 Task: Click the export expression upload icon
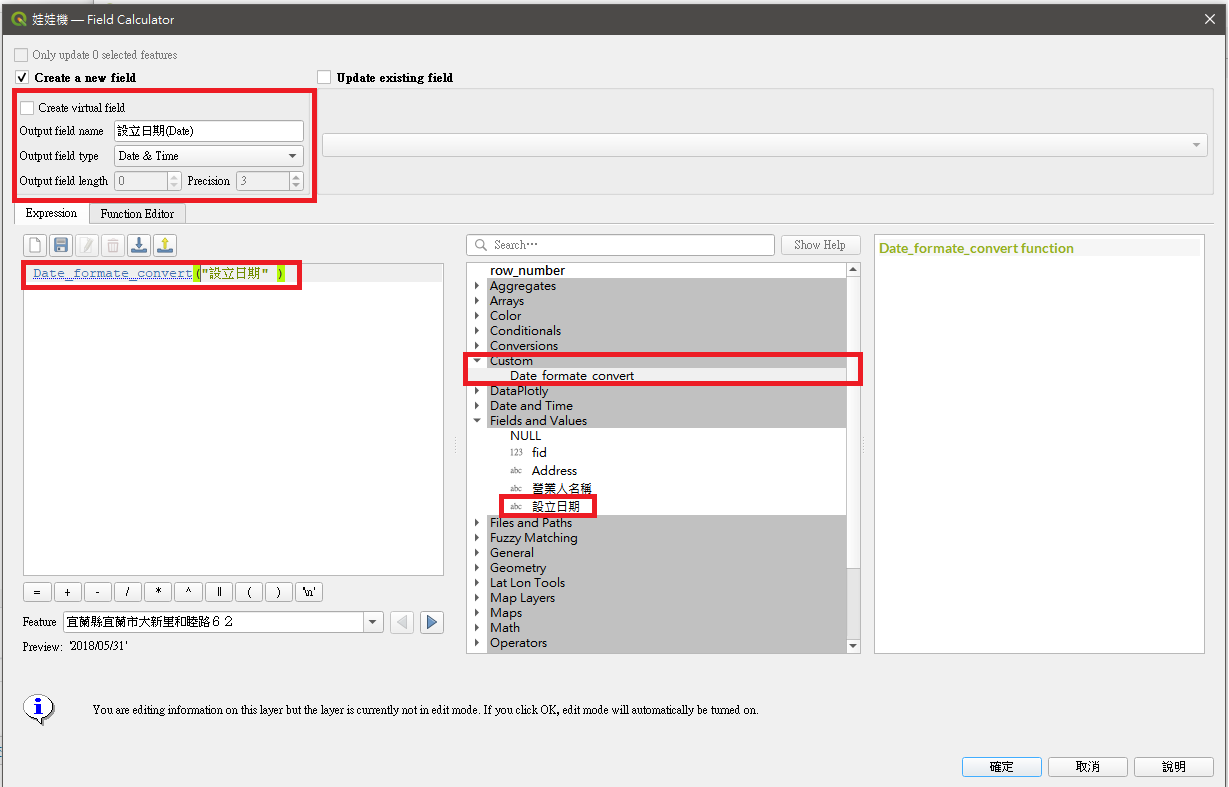165,245
